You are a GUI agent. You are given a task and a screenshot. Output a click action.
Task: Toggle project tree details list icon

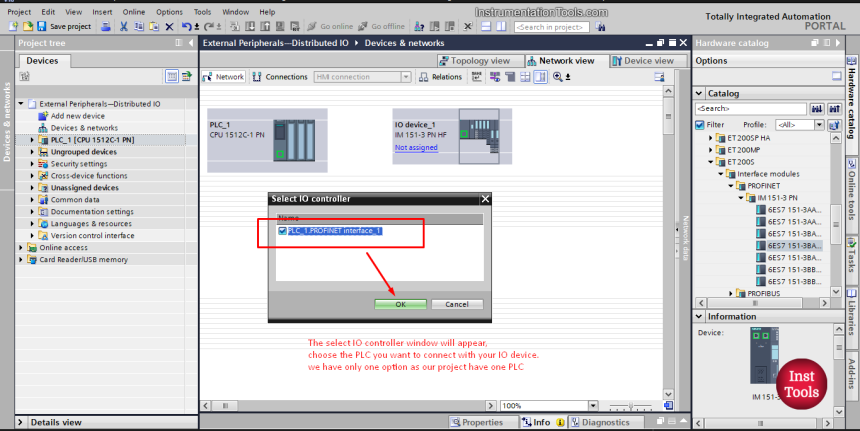click(x=172, y=77)
